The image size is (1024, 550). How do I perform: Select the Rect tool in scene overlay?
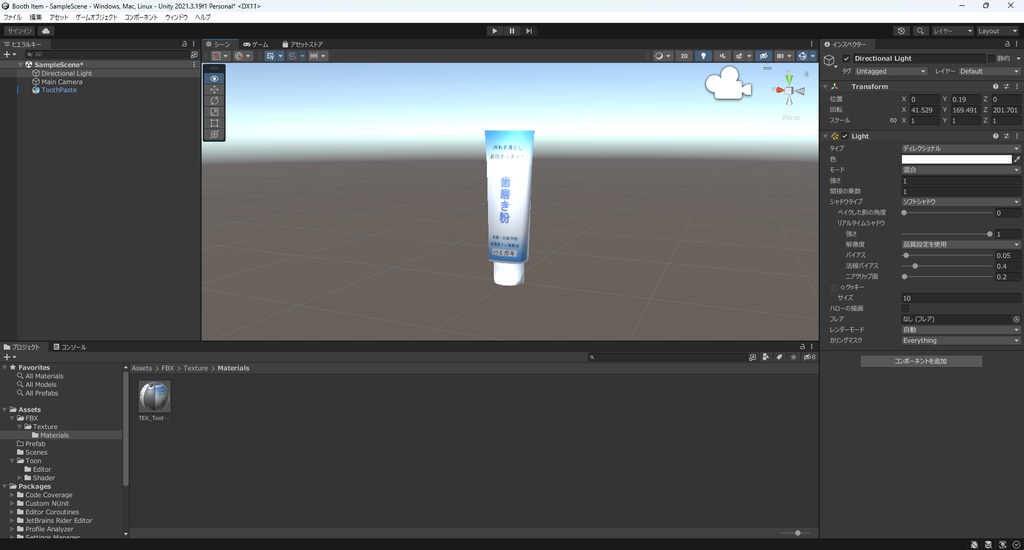[214, 123]
